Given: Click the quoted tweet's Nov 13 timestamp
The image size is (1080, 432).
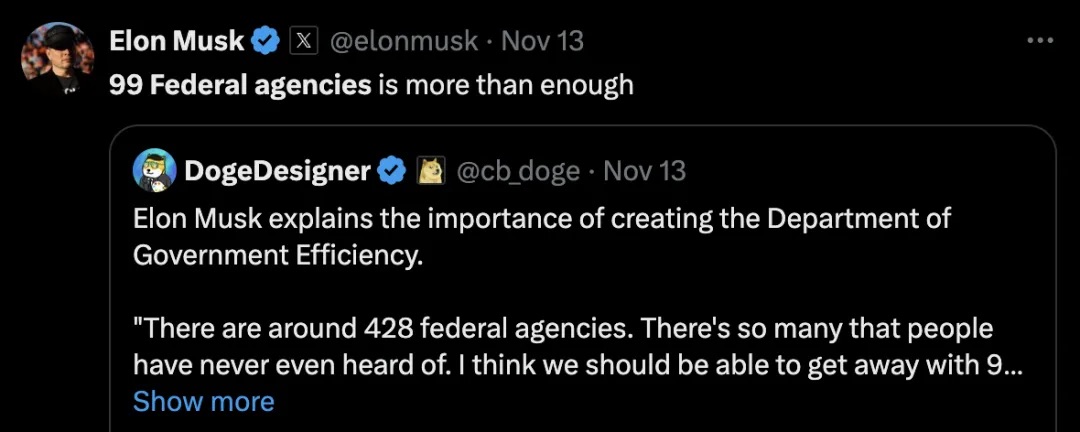Looking at the screenshot, I should pyautogui.click(x=645, y=171).
